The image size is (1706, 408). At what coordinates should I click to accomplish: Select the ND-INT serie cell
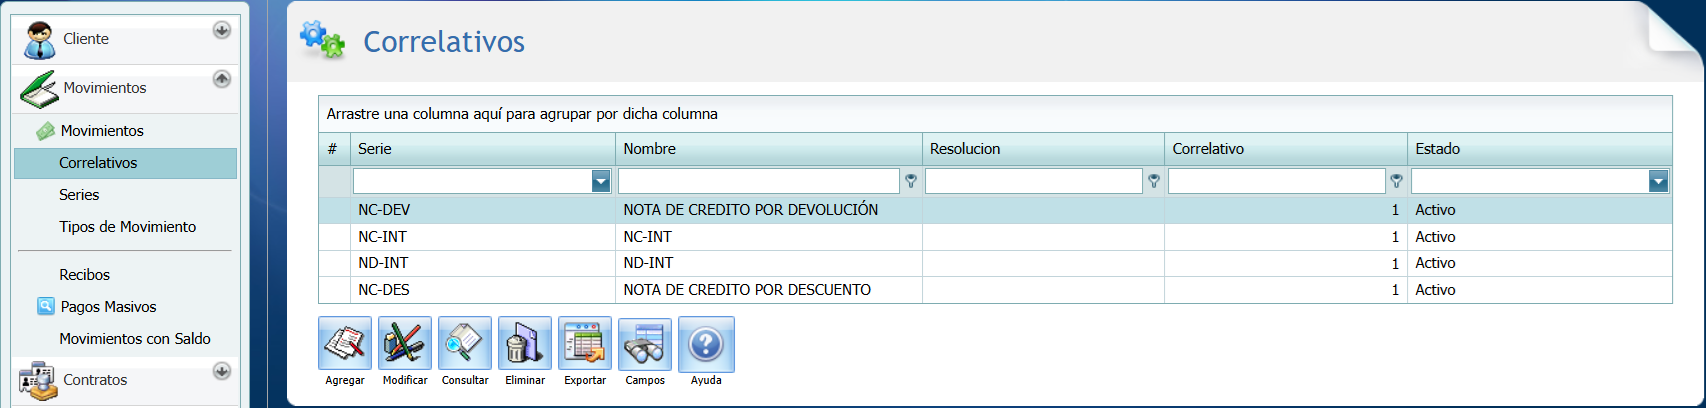point(483,263)
